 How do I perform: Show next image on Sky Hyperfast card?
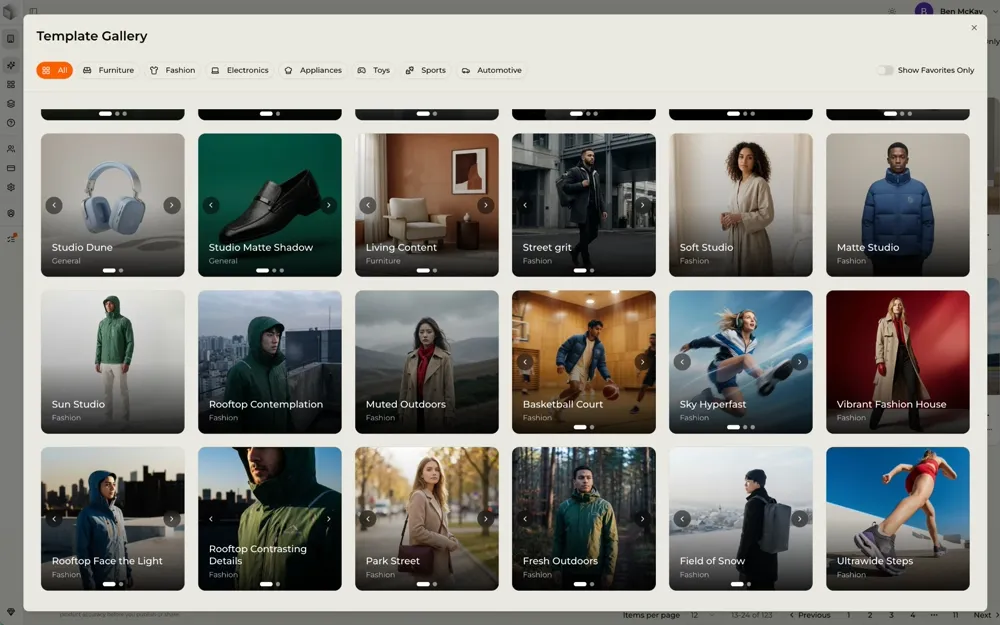[799, 362]
